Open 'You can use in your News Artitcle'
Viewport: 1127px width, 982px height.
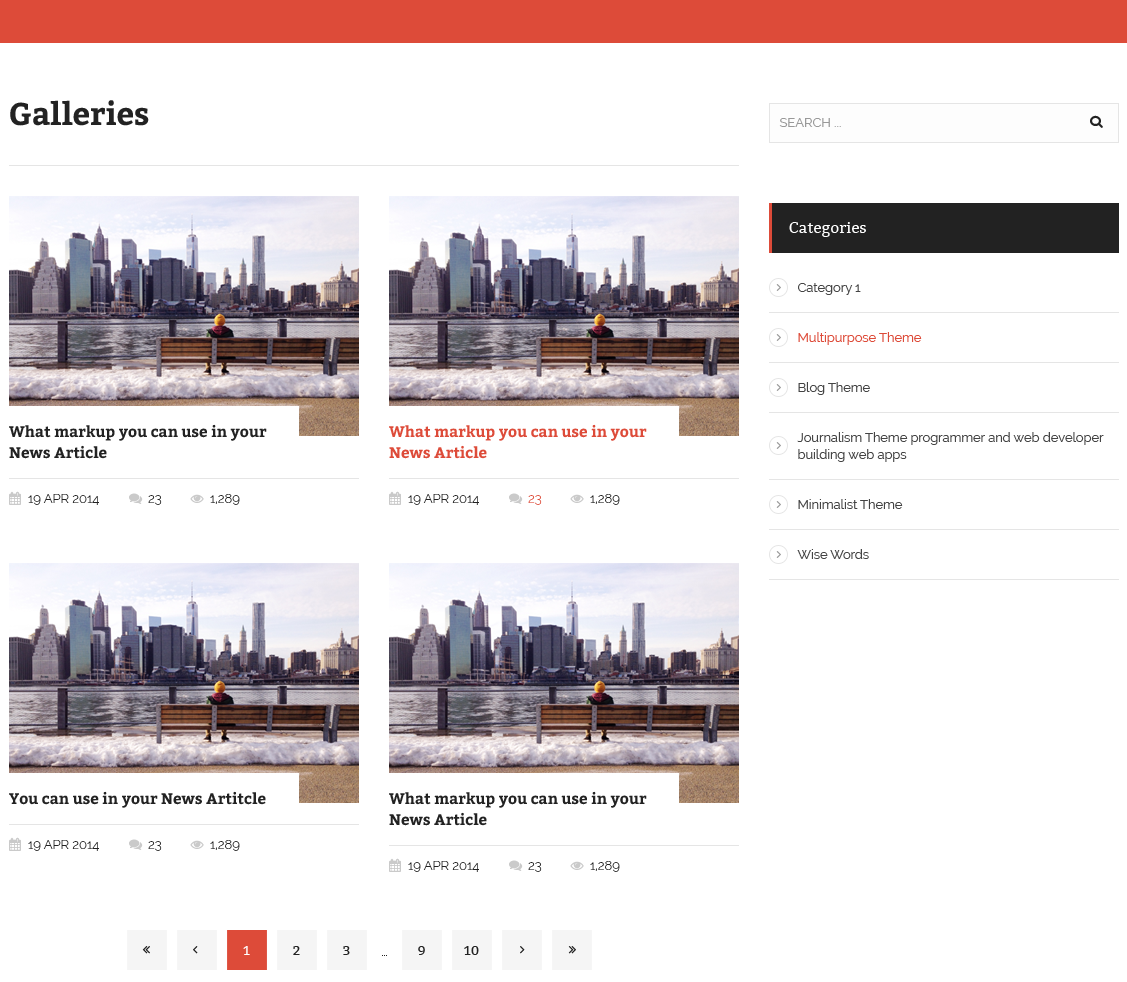pos(137,799)
